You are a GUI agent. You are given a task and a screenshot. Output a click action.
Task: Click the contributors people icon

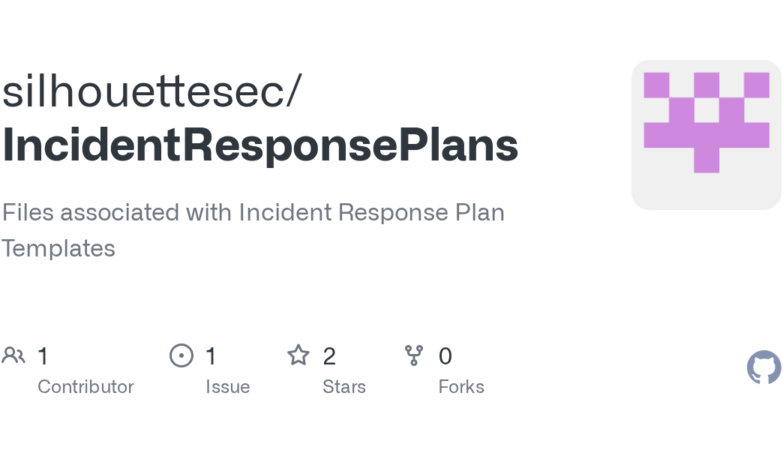click(14, 355)
